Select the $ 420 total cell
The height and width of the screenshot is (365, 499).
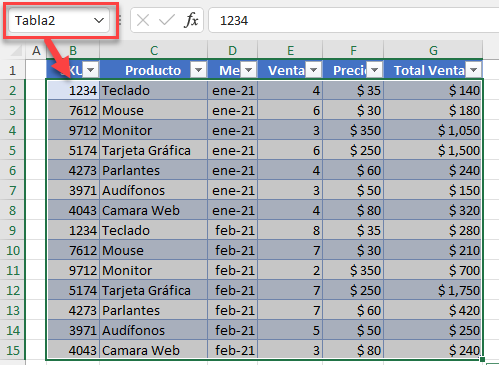coord(433,310)
